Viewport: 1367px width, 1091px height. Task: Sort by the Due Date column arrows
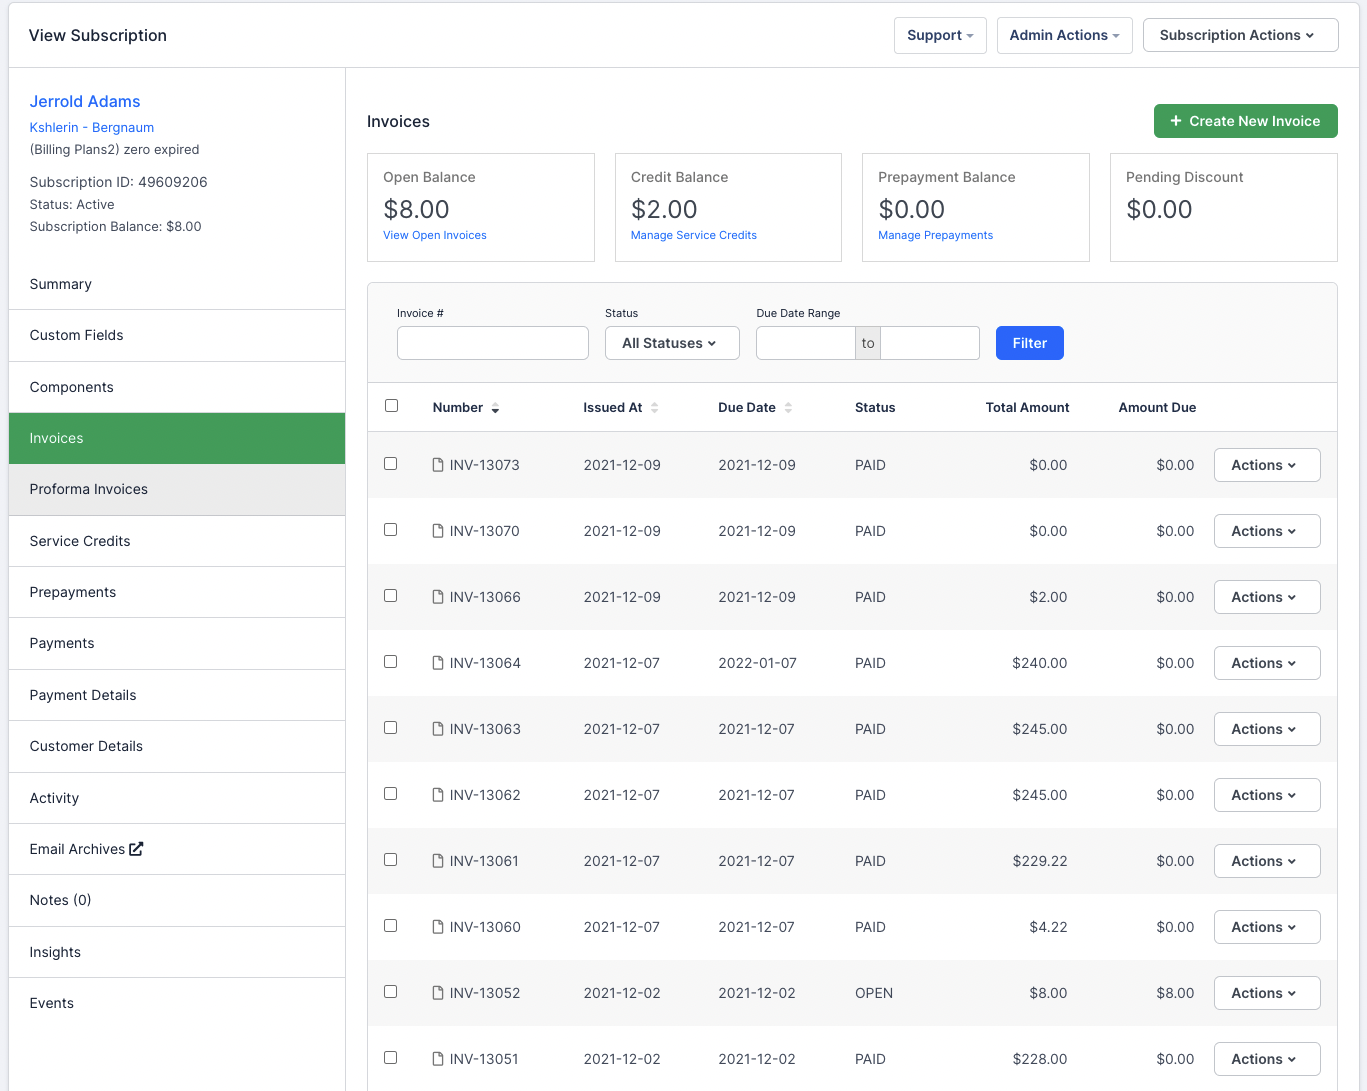pos(788,408)
